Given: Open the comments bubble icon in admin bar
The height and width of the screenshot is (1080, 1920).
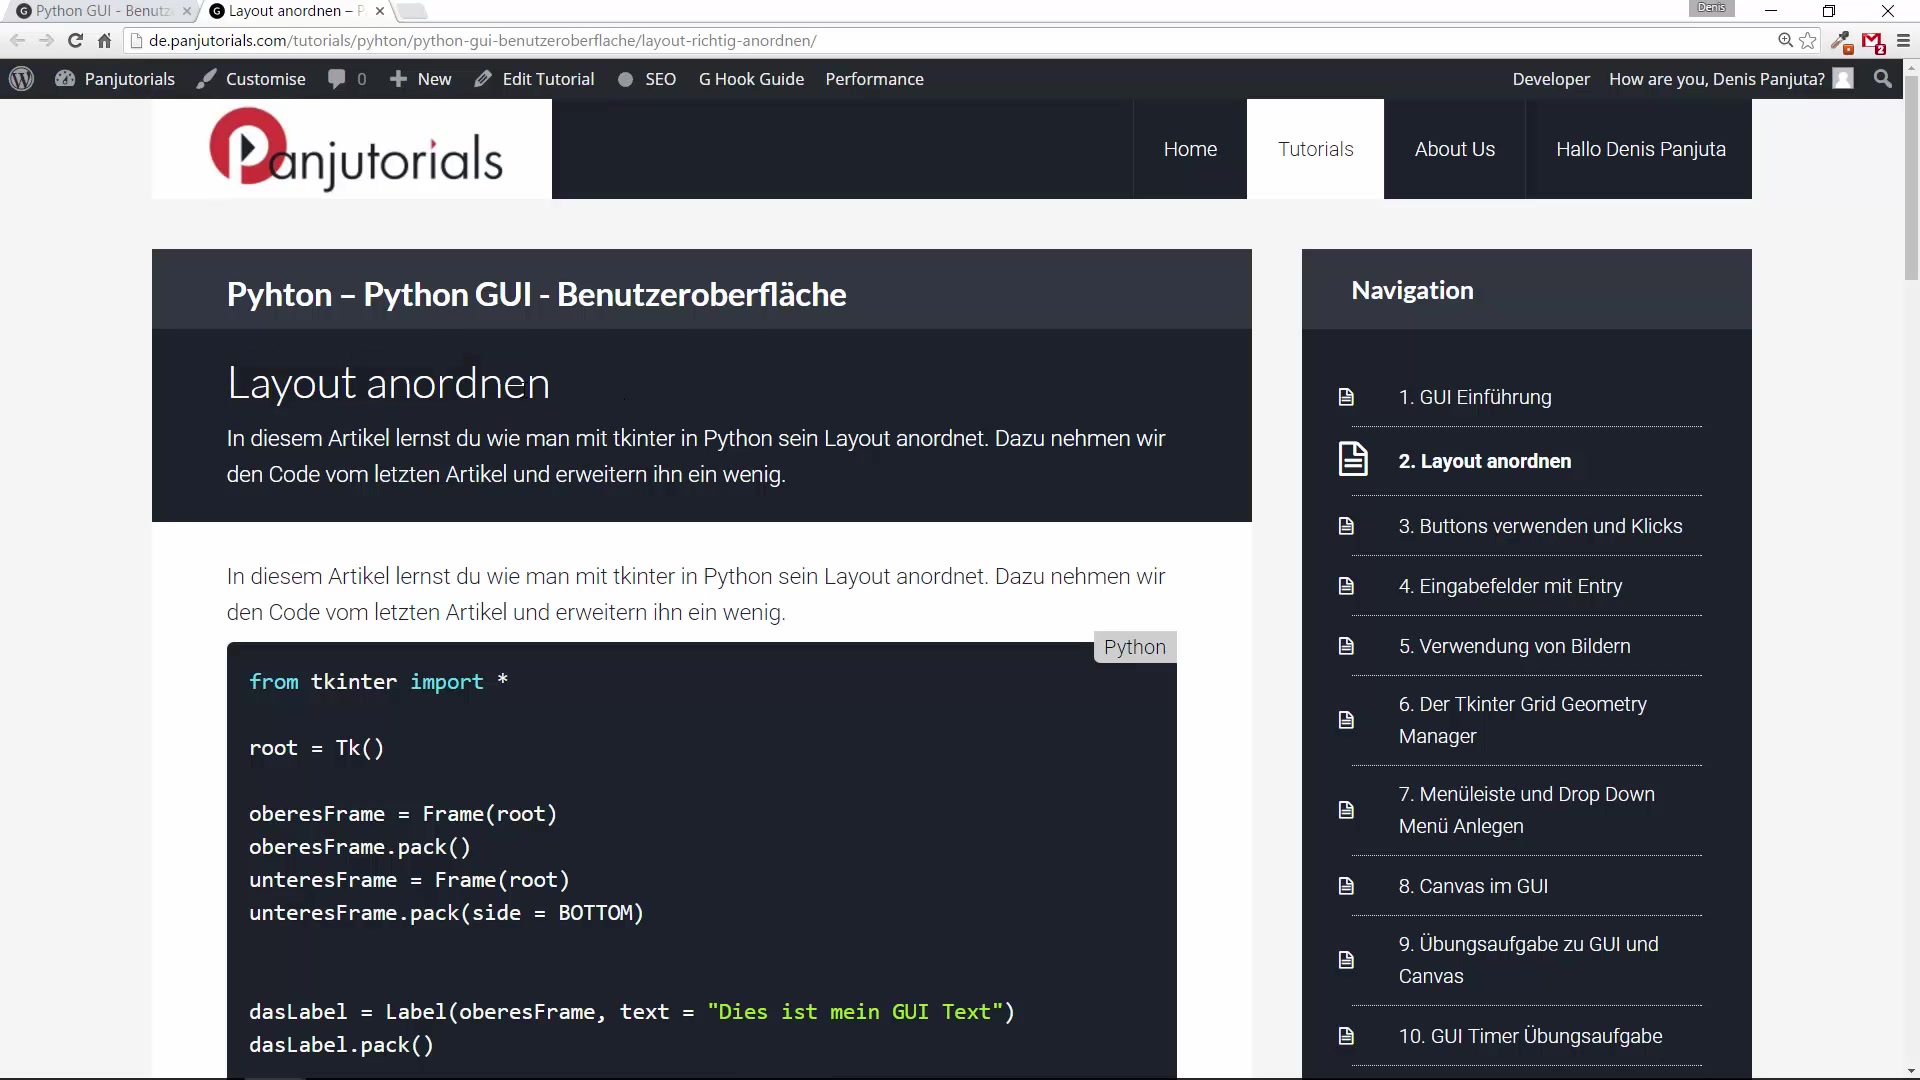Looking at the screenshot, I should [x=337, y=79].
